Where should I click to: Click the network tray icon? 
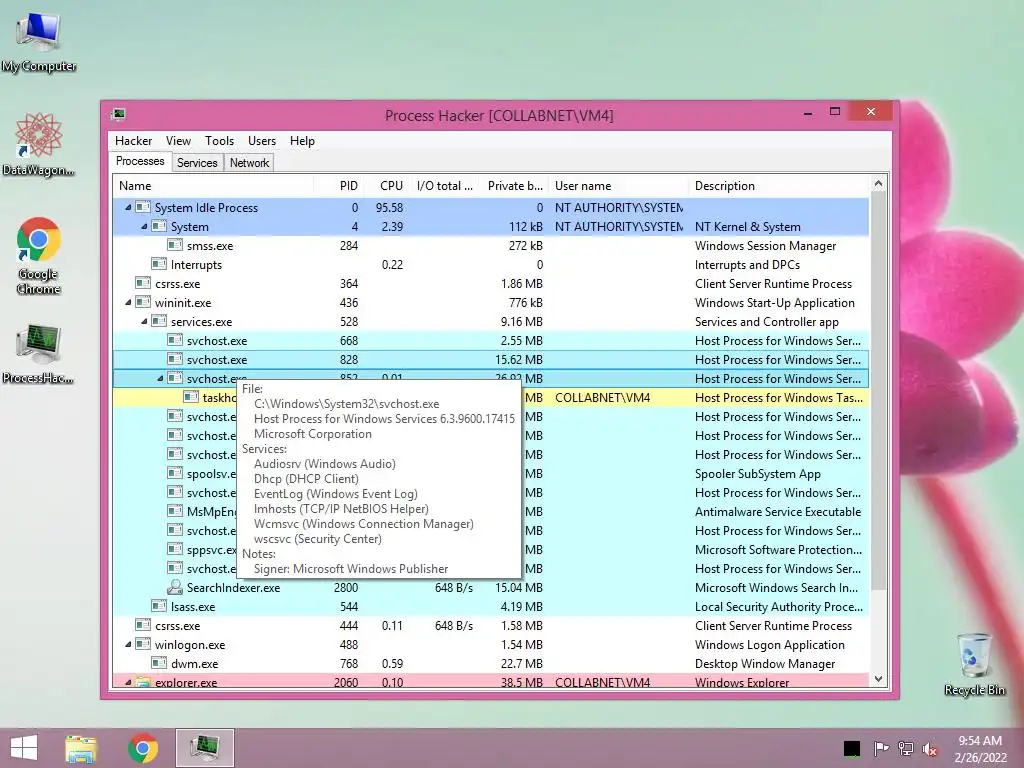click(905, 749)
